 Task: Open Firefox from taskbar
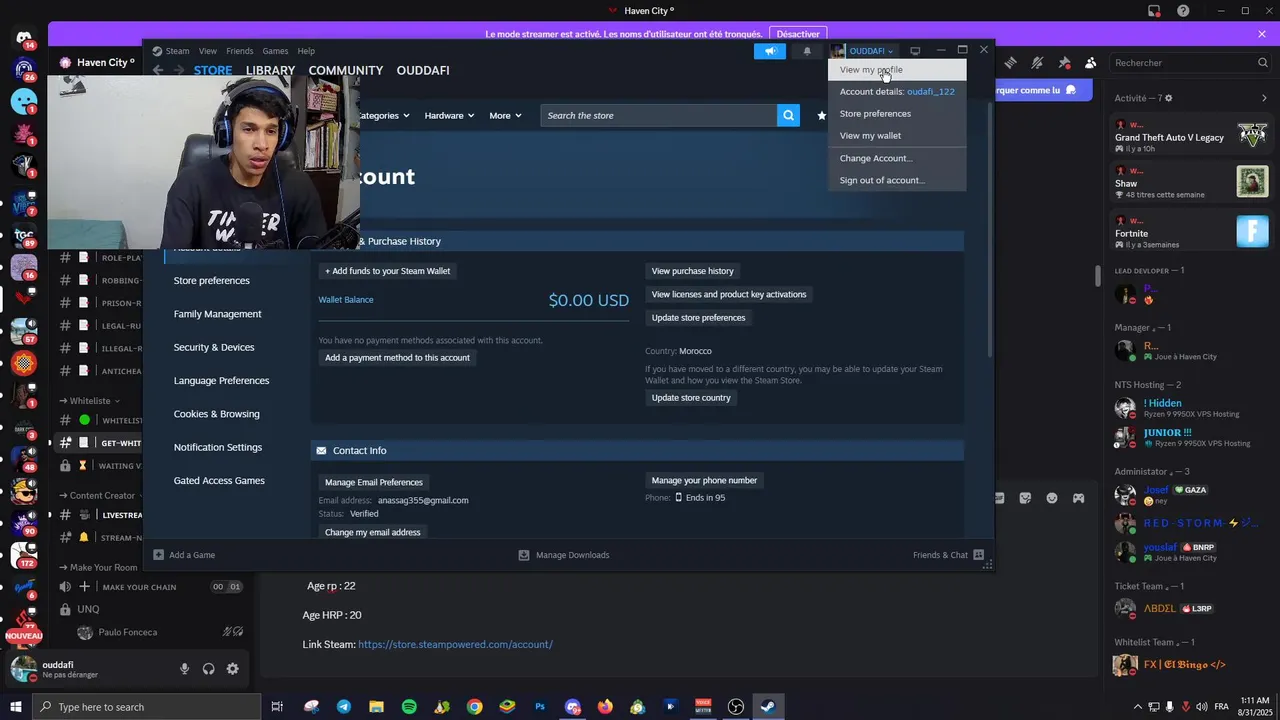[605, 707]
